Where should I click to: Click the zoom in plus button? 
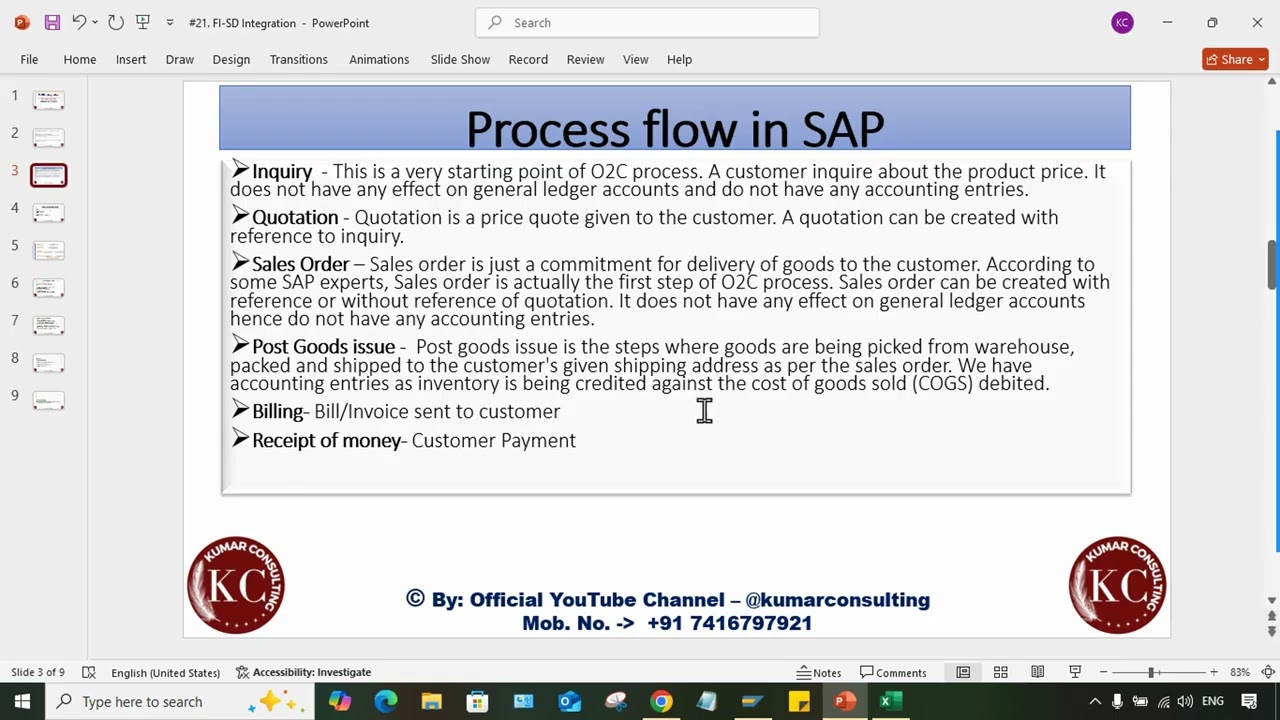pyautogui.click(x=1213, y=672)
